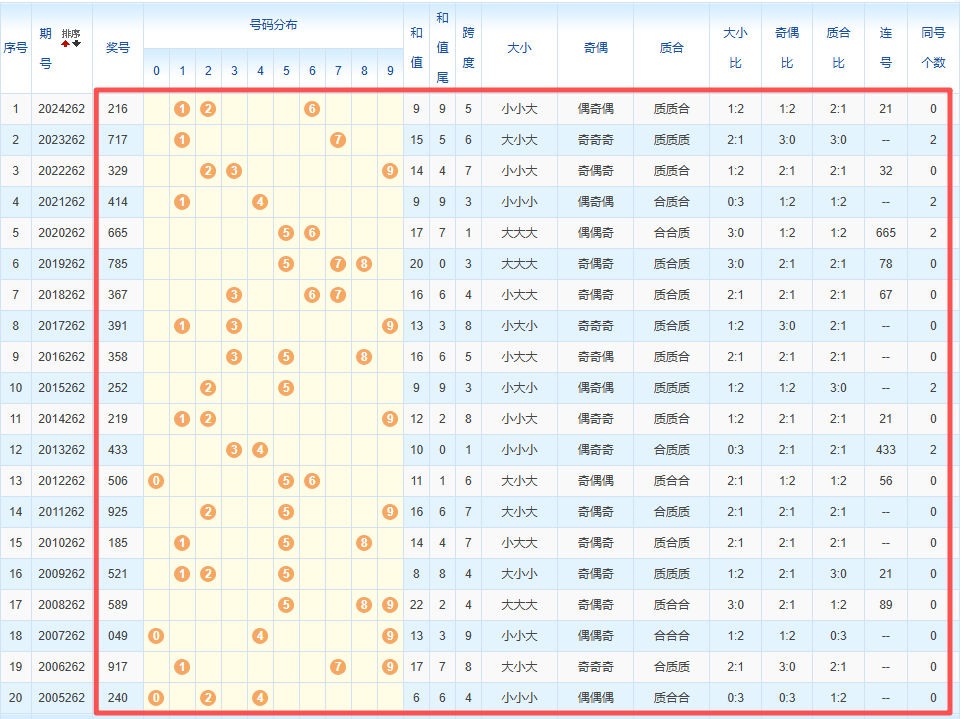Click orange ball 9 in row 2007262
964x719 pixels.
[x=390, y=636]
